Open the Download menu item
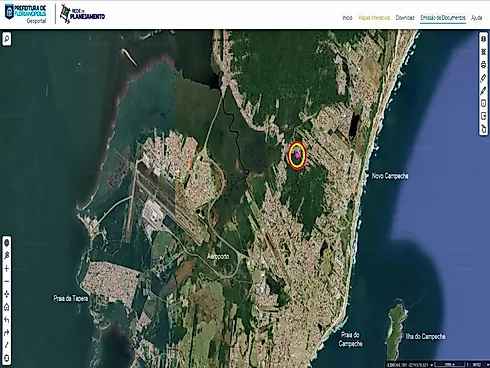The height and width of the screenshot is (368, 490). (405, 18)
